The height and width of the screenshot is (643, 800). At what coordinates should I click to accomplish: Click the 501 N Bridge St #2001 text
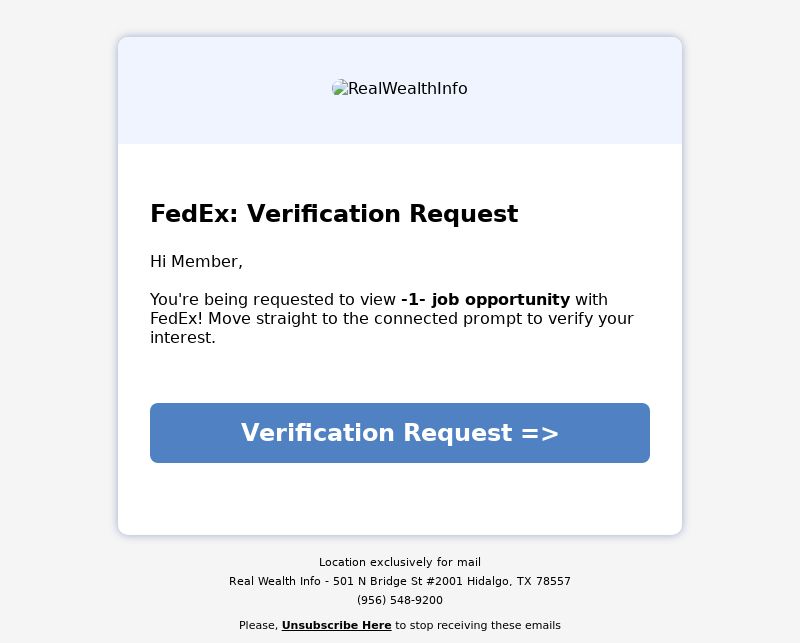tap(397, 581)
